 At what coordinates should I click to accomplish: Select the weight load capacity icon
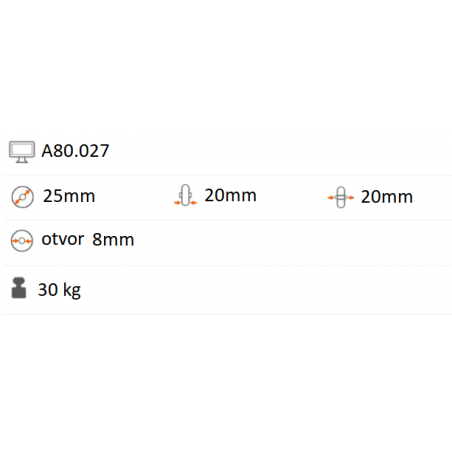tap(19, 288)
